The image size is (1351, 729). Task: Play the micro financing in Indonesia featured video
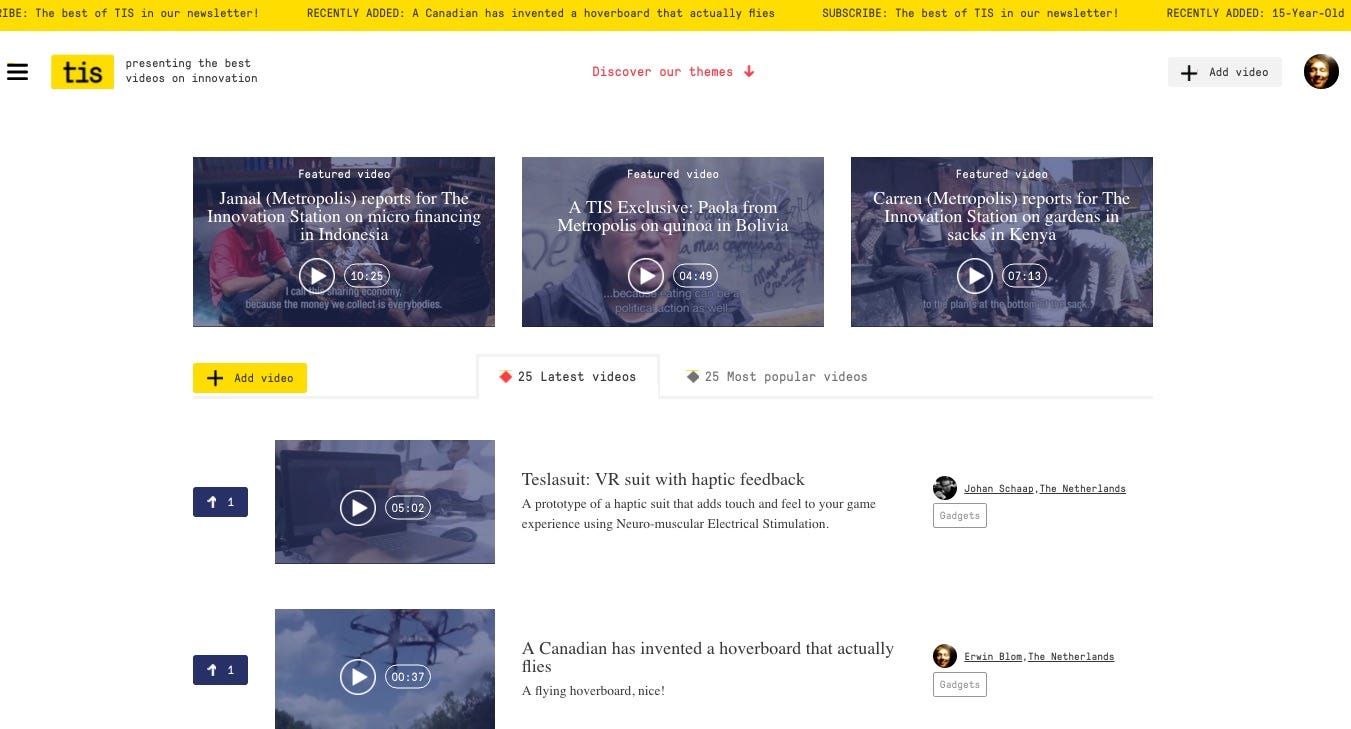coord(316,276)
